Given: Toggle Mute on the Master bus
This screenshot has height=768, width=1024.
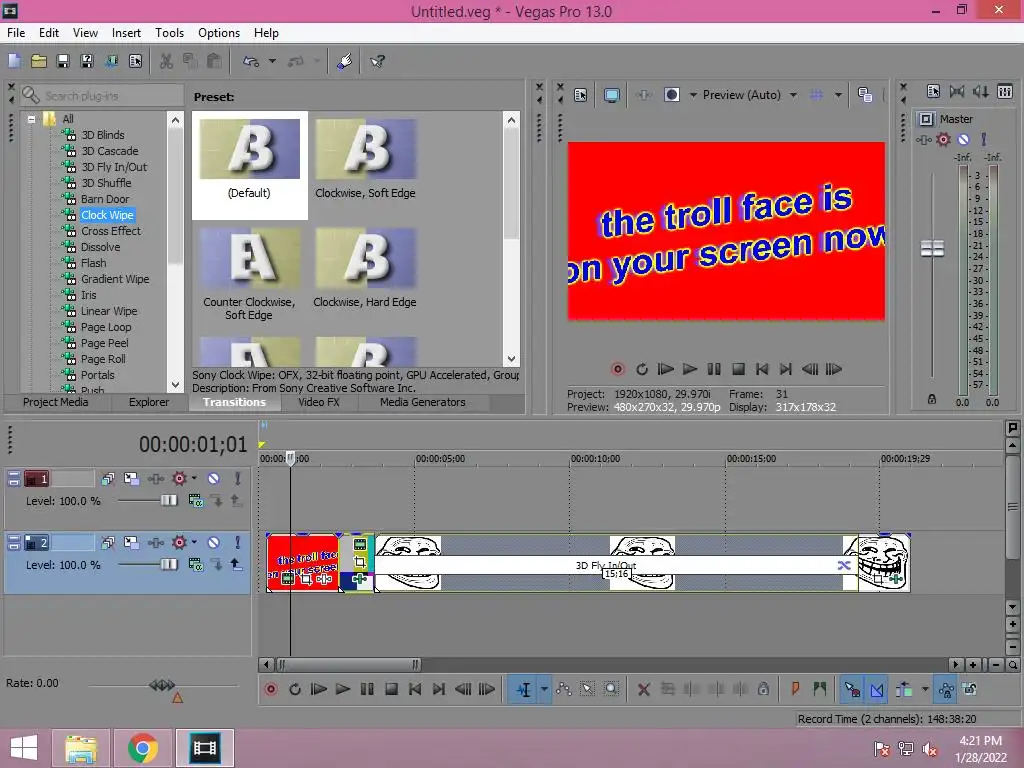Looking at the screenshot, I should click(x=963, y=139).
